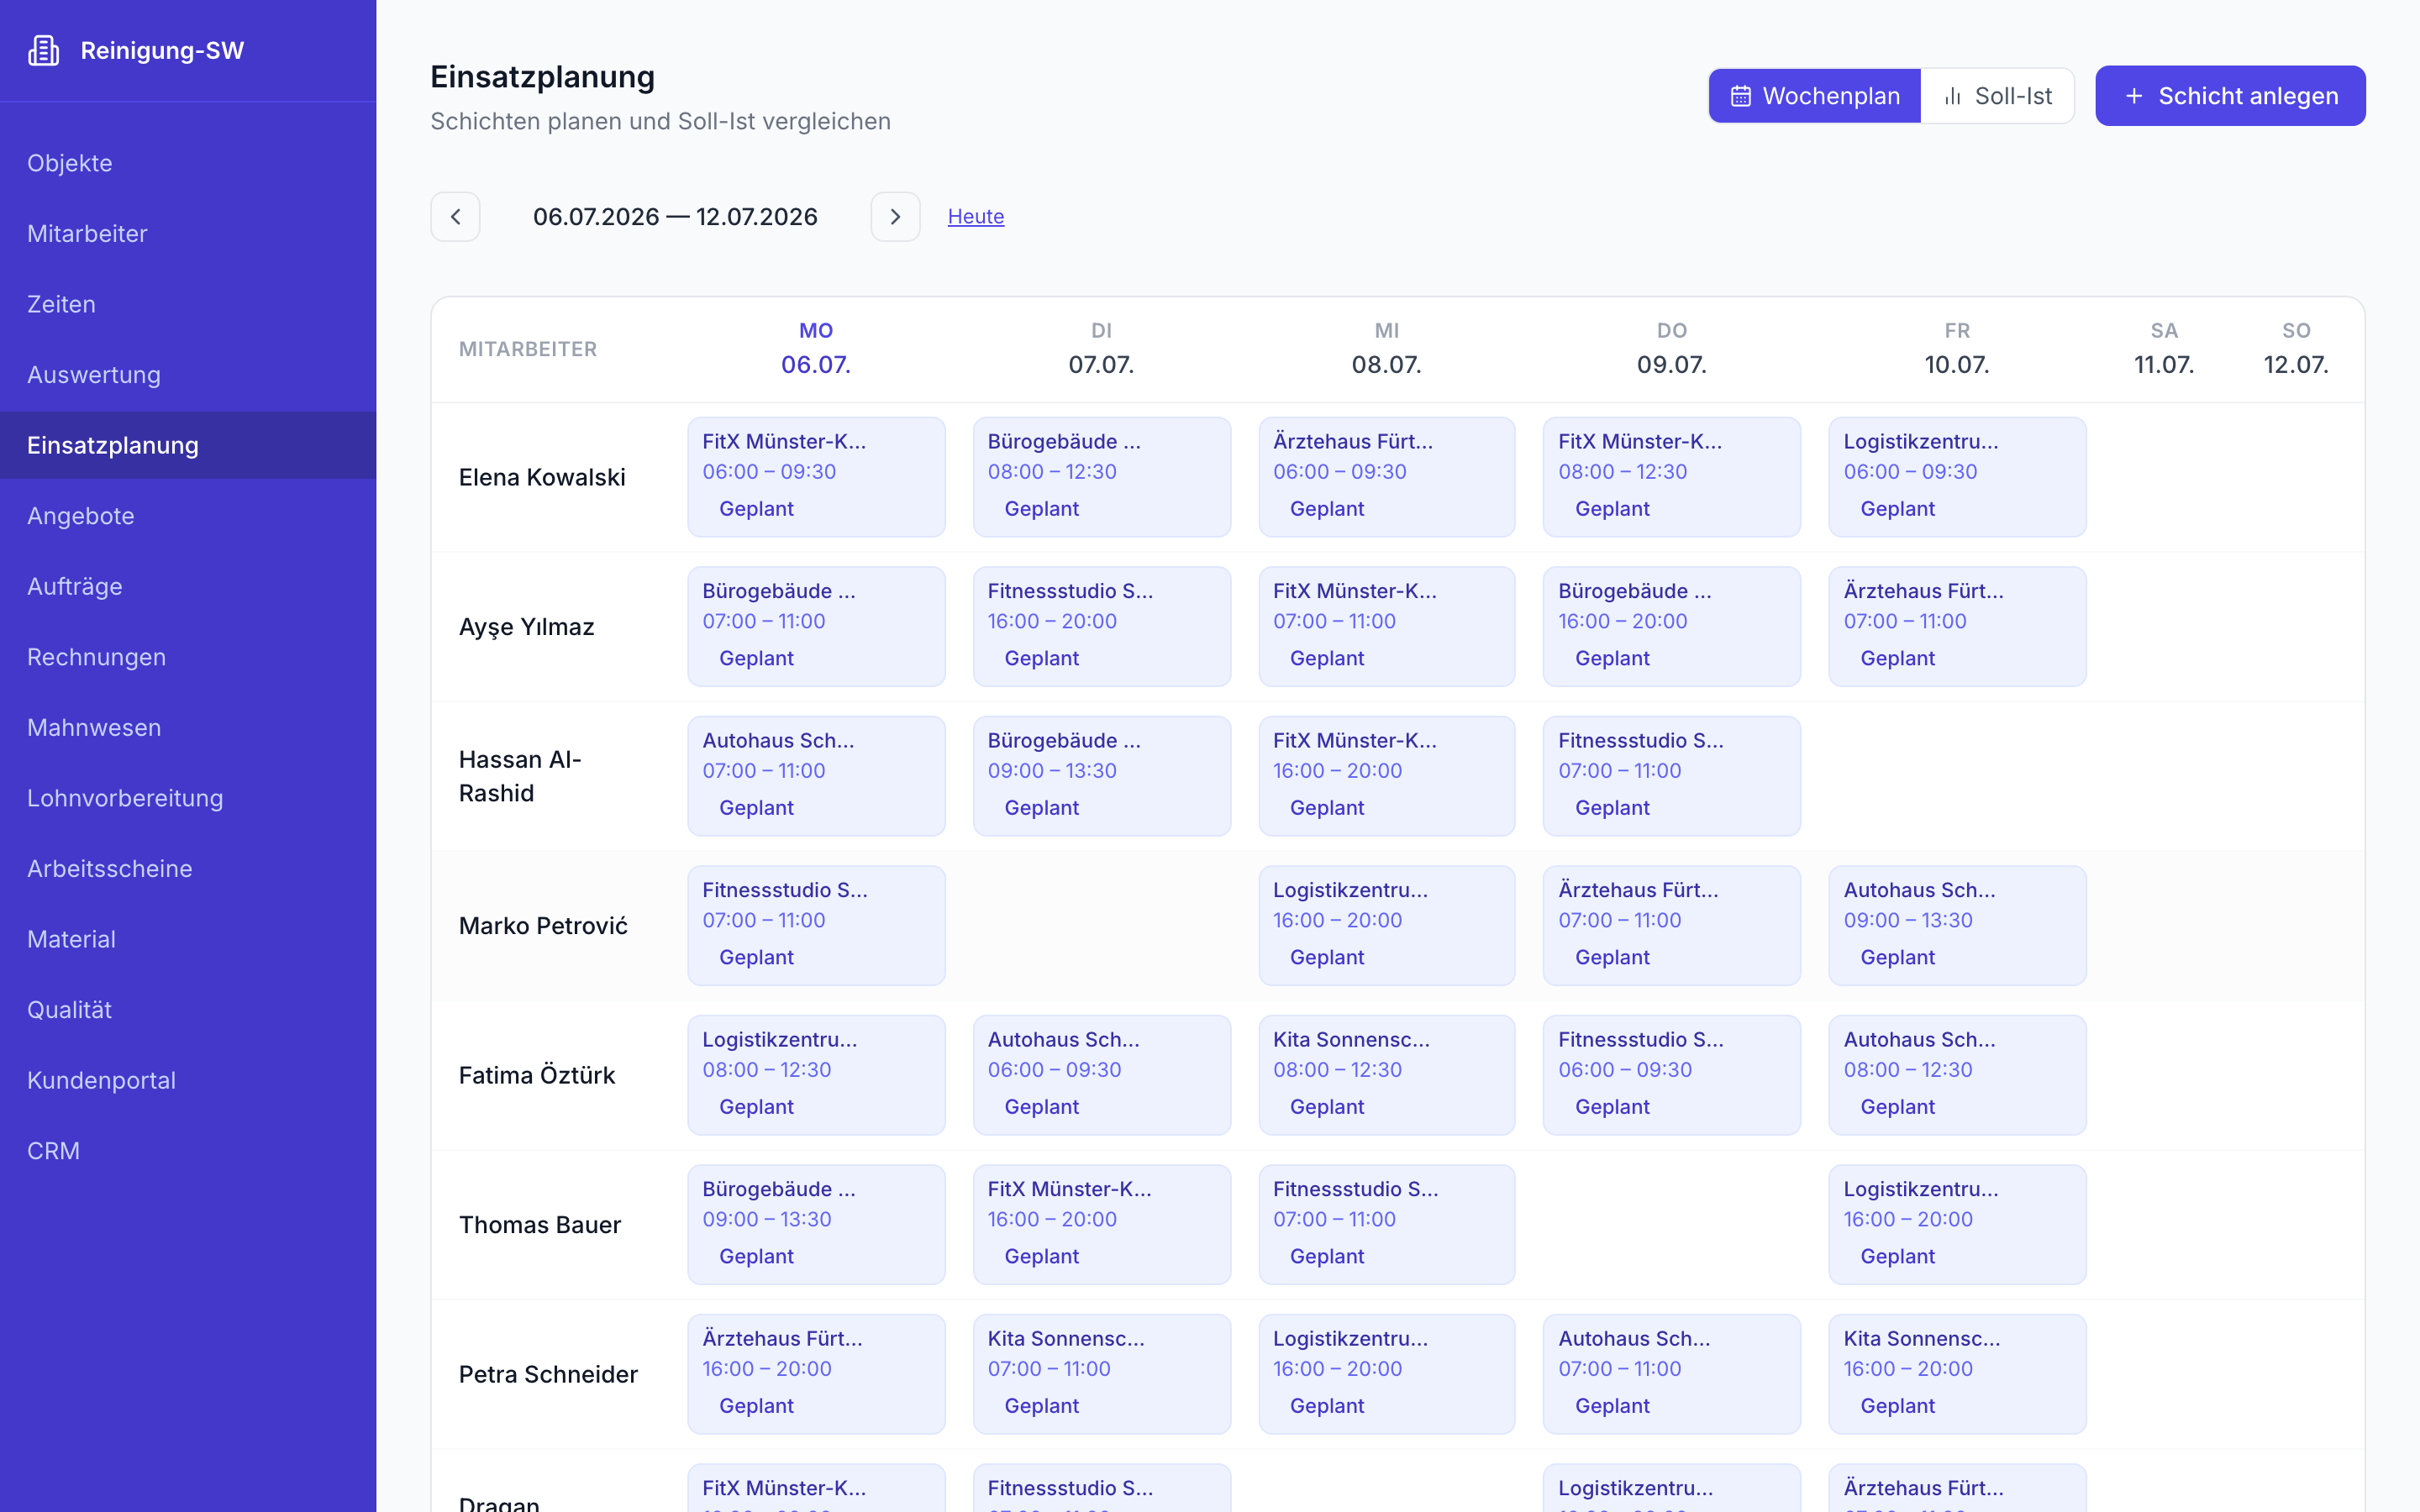Image resolution: width=2420 pixels, height=1512 pixels.
Task: Open Hassan Al-Rashid's Monday Autohaus shift
Action: coord(816,776)
